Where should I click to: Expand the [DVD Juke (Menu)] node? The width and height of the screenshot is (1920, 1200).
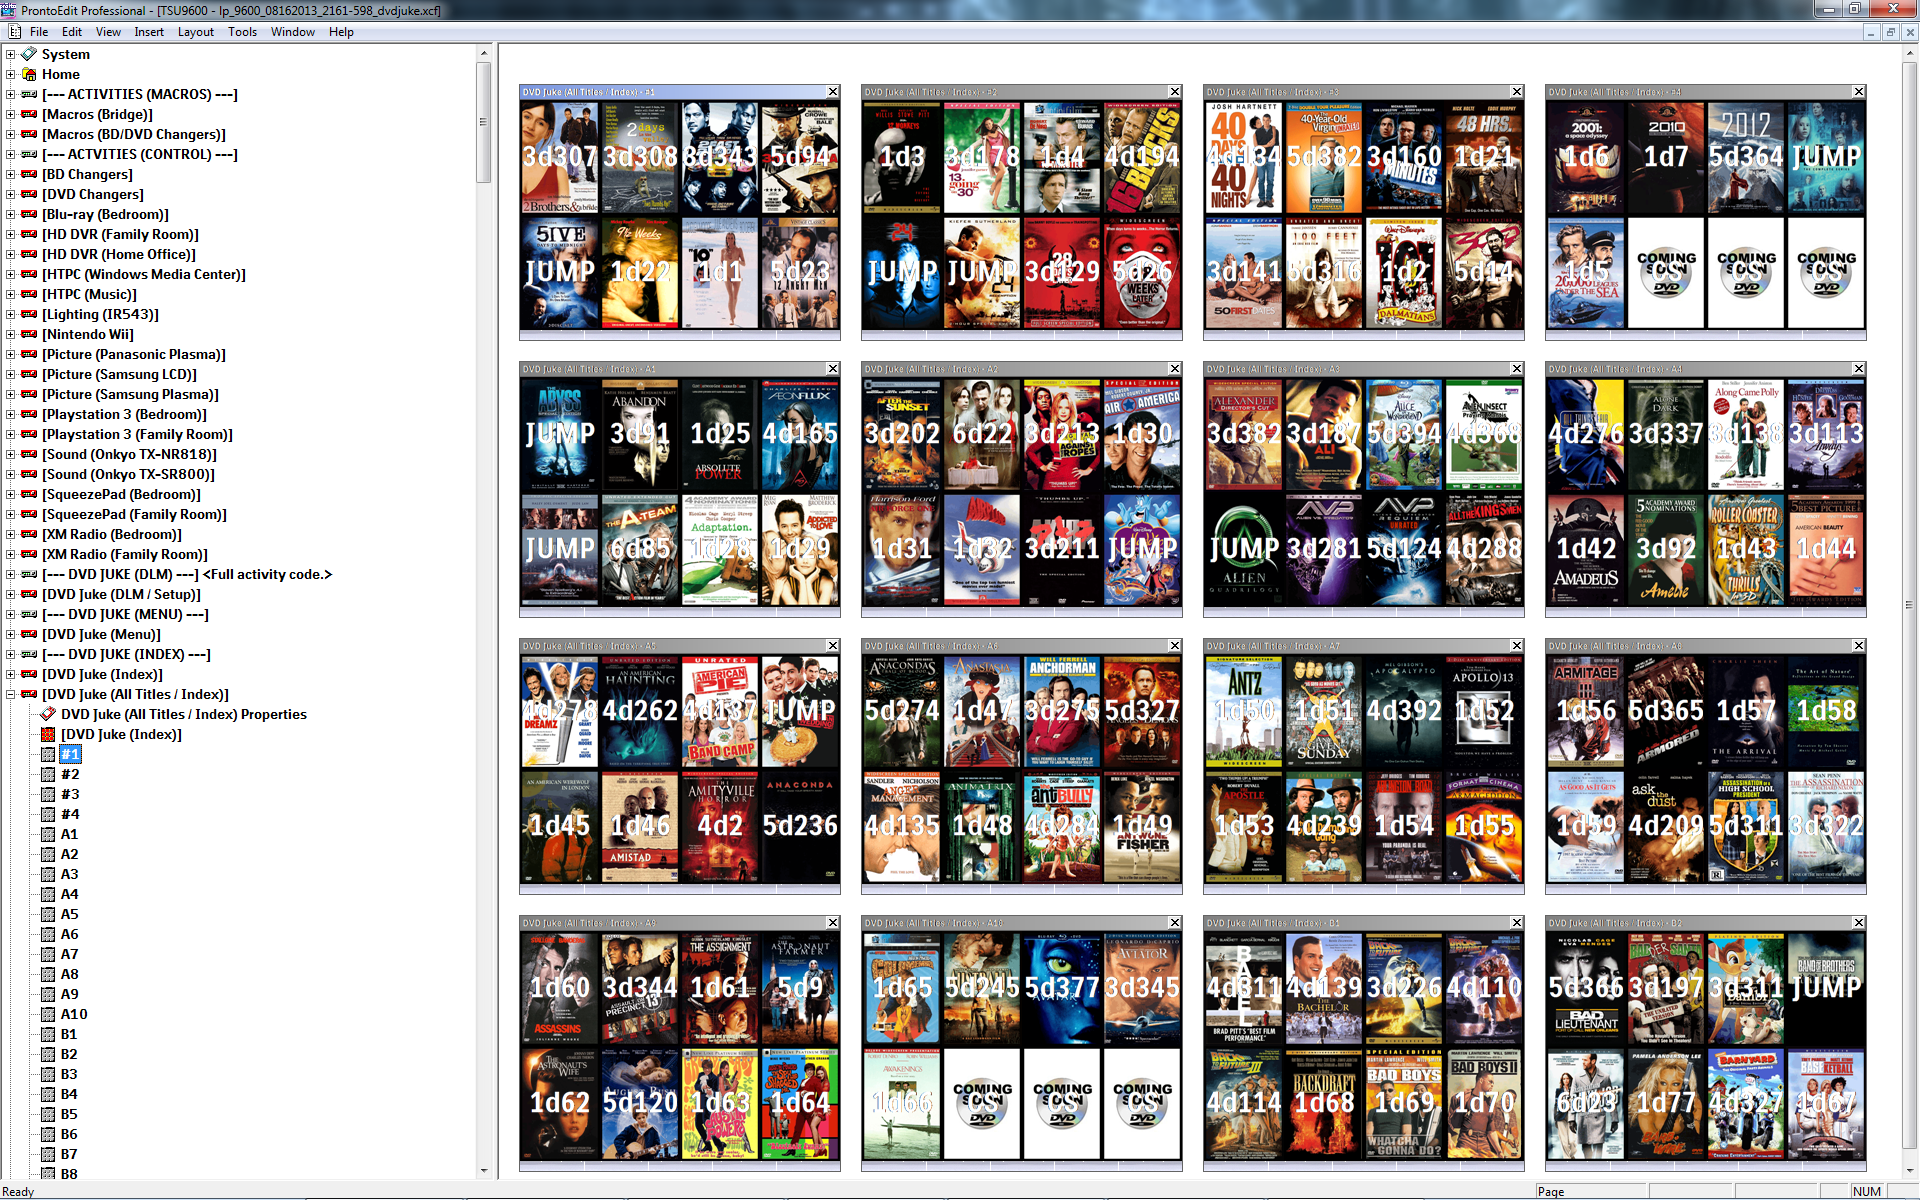(x=10, y=634)
